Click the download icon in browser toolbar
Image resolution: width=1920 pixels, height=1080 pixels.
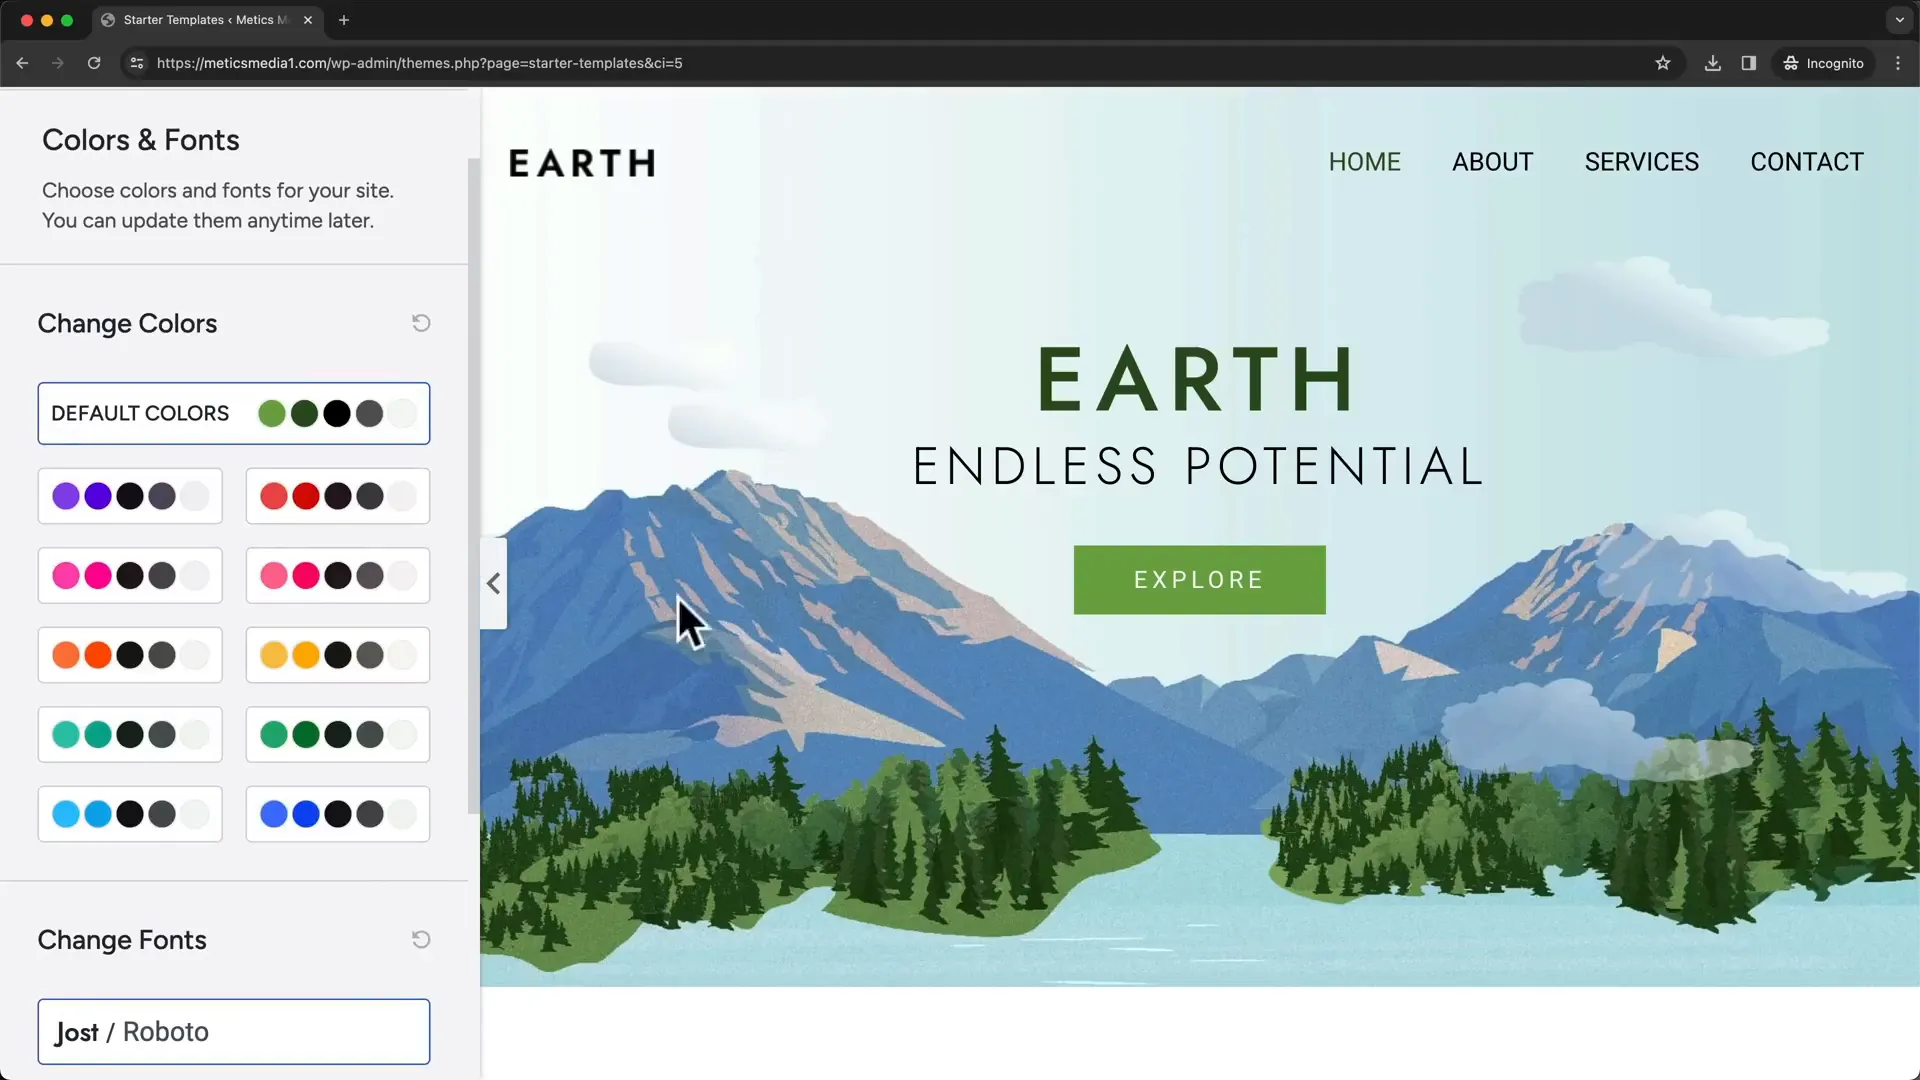click(1712, 62)
